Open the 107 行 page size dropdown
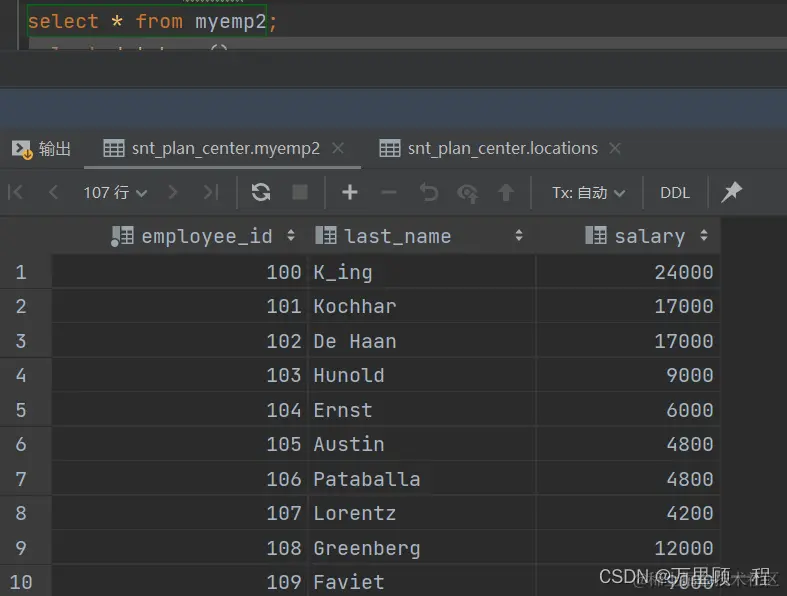This screenshot has height=596, width=787. (115, 192)
